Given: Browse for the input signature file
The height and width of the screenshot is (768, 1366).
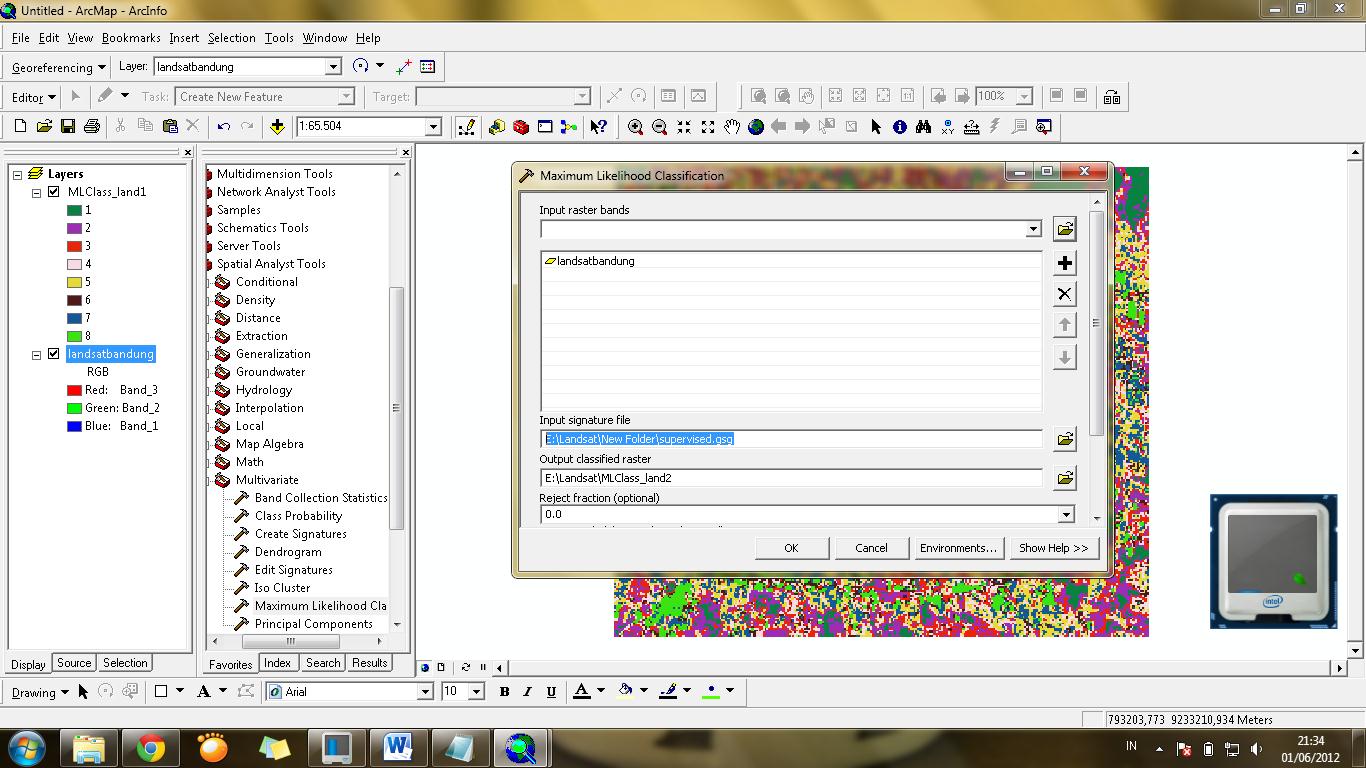Looking at the screenshot, I should pos(1064,438).
